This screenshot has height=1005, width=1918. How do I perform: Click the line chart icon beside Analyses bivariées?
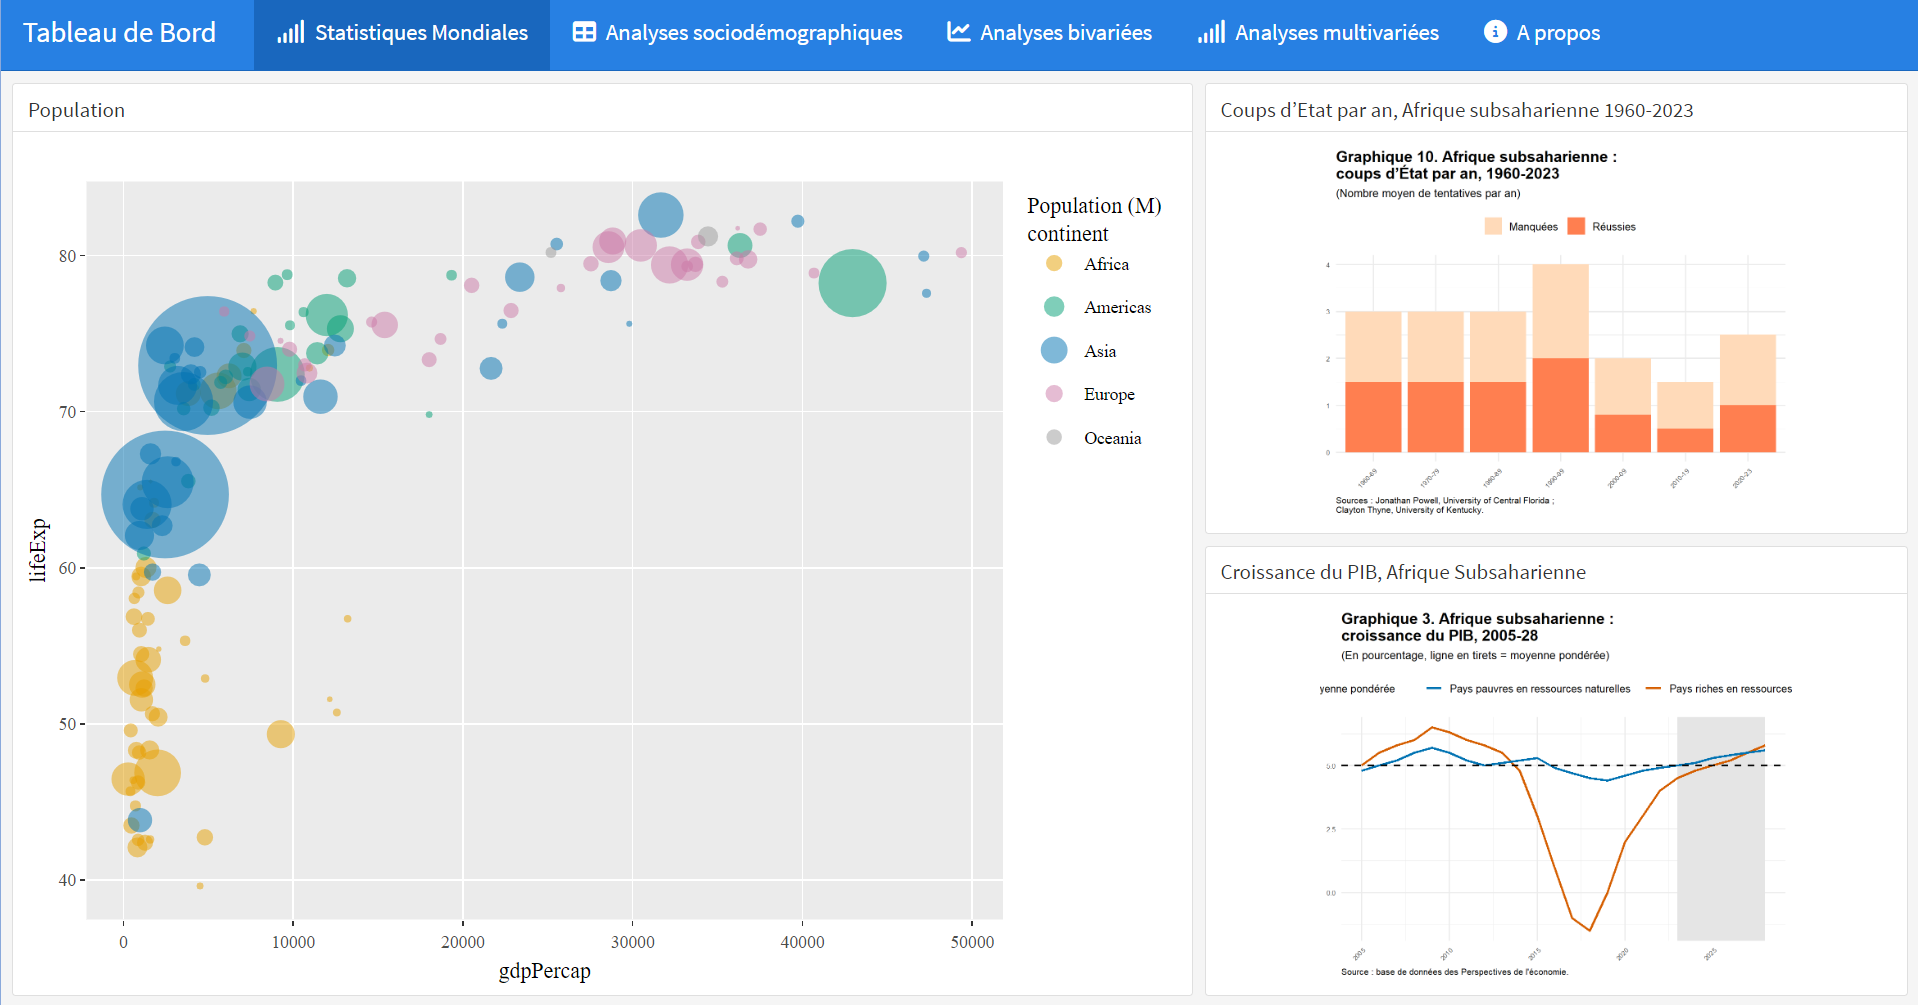tap(958, 33)
